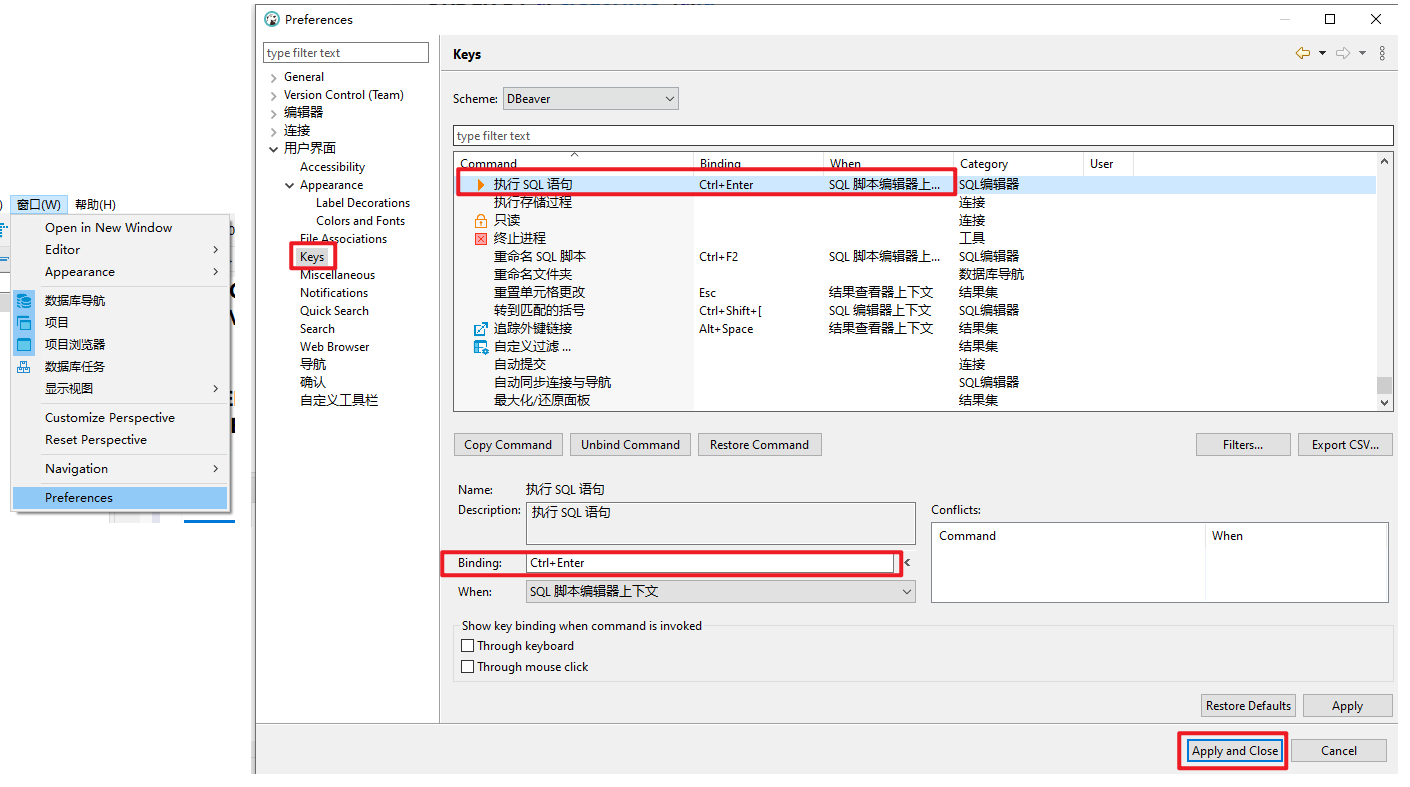Select Customize Perspective menu item
The image size is (1410, 787).
tap(120, 418)
